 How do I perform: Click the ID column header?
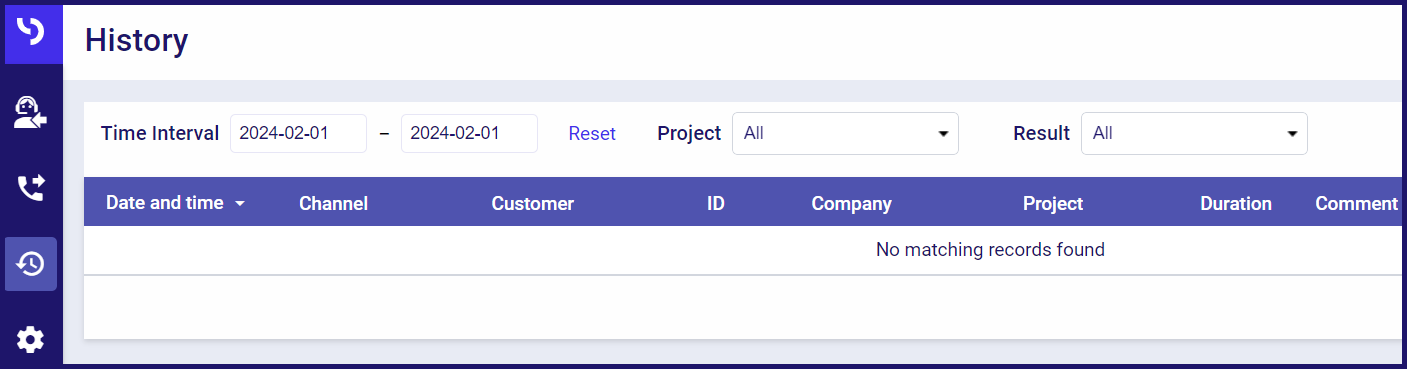pyautogui.click(x=716, y=203)
